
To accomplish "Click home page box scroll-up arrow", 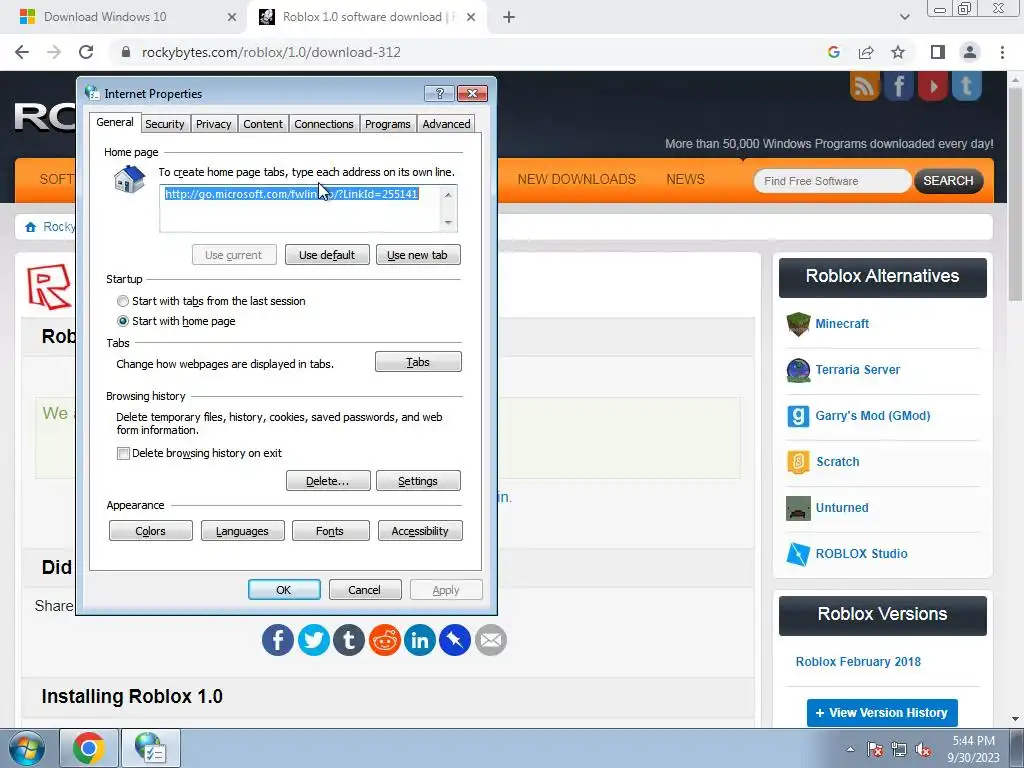I will pyautogui.click(x=448, y=195).
